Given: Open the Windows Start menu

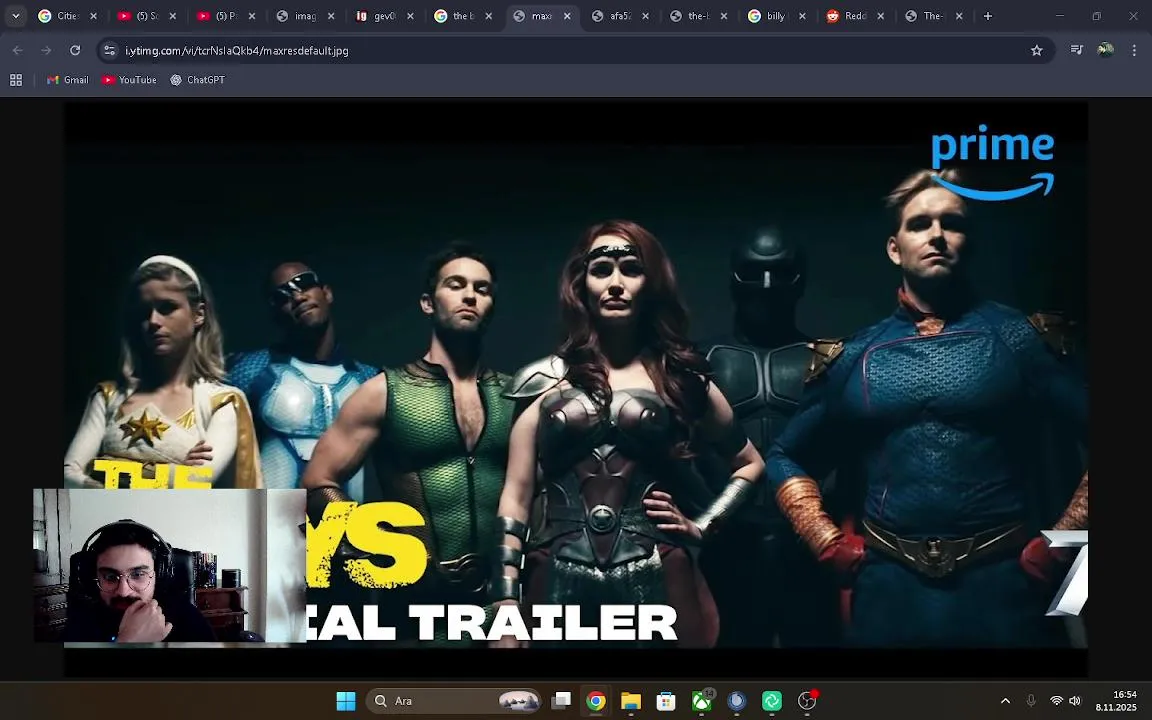Looking at the screenshot, I should coord(345,701).
